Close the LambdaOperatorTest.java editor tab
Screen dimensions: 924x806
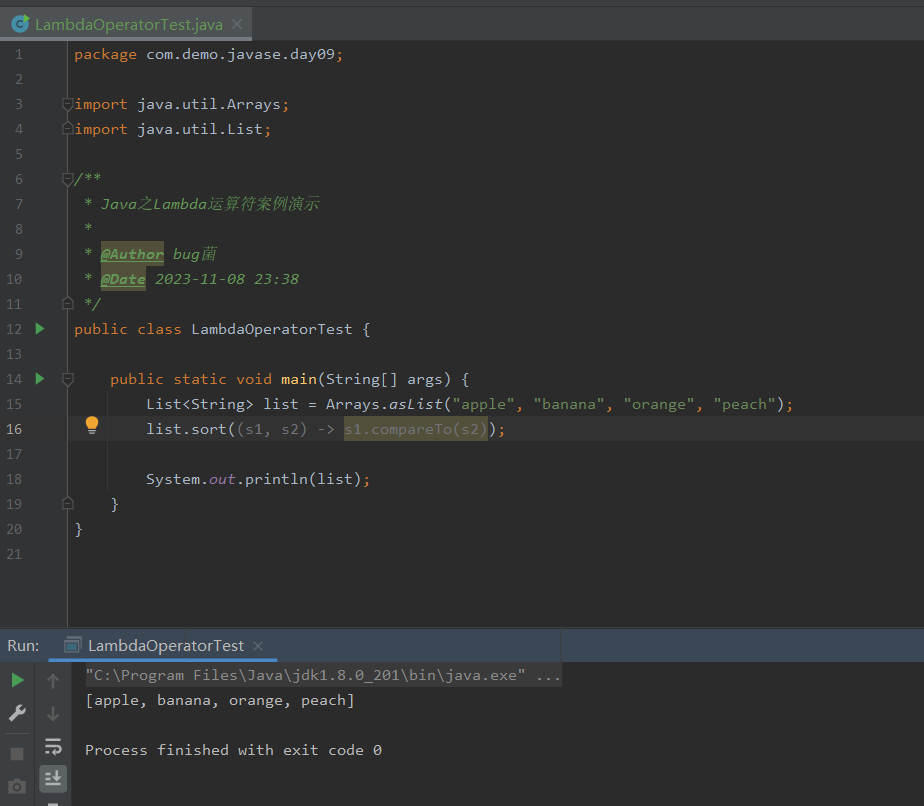[237, 24]
